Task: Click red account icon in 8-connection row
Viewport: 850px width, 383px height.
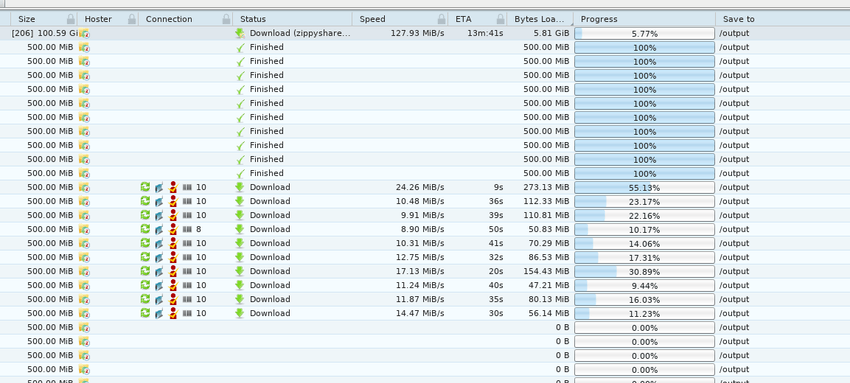Action: [173, 229]
